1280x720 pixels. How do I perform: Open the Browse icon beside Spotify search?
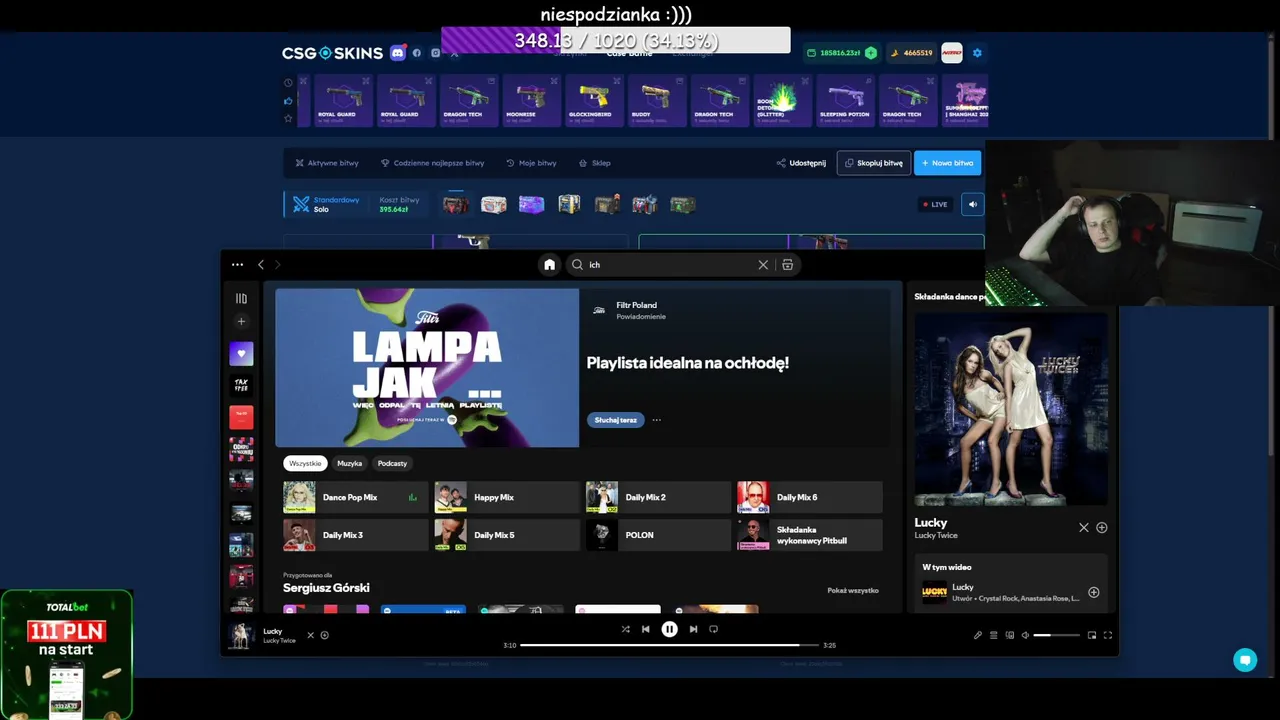point(788,265)
